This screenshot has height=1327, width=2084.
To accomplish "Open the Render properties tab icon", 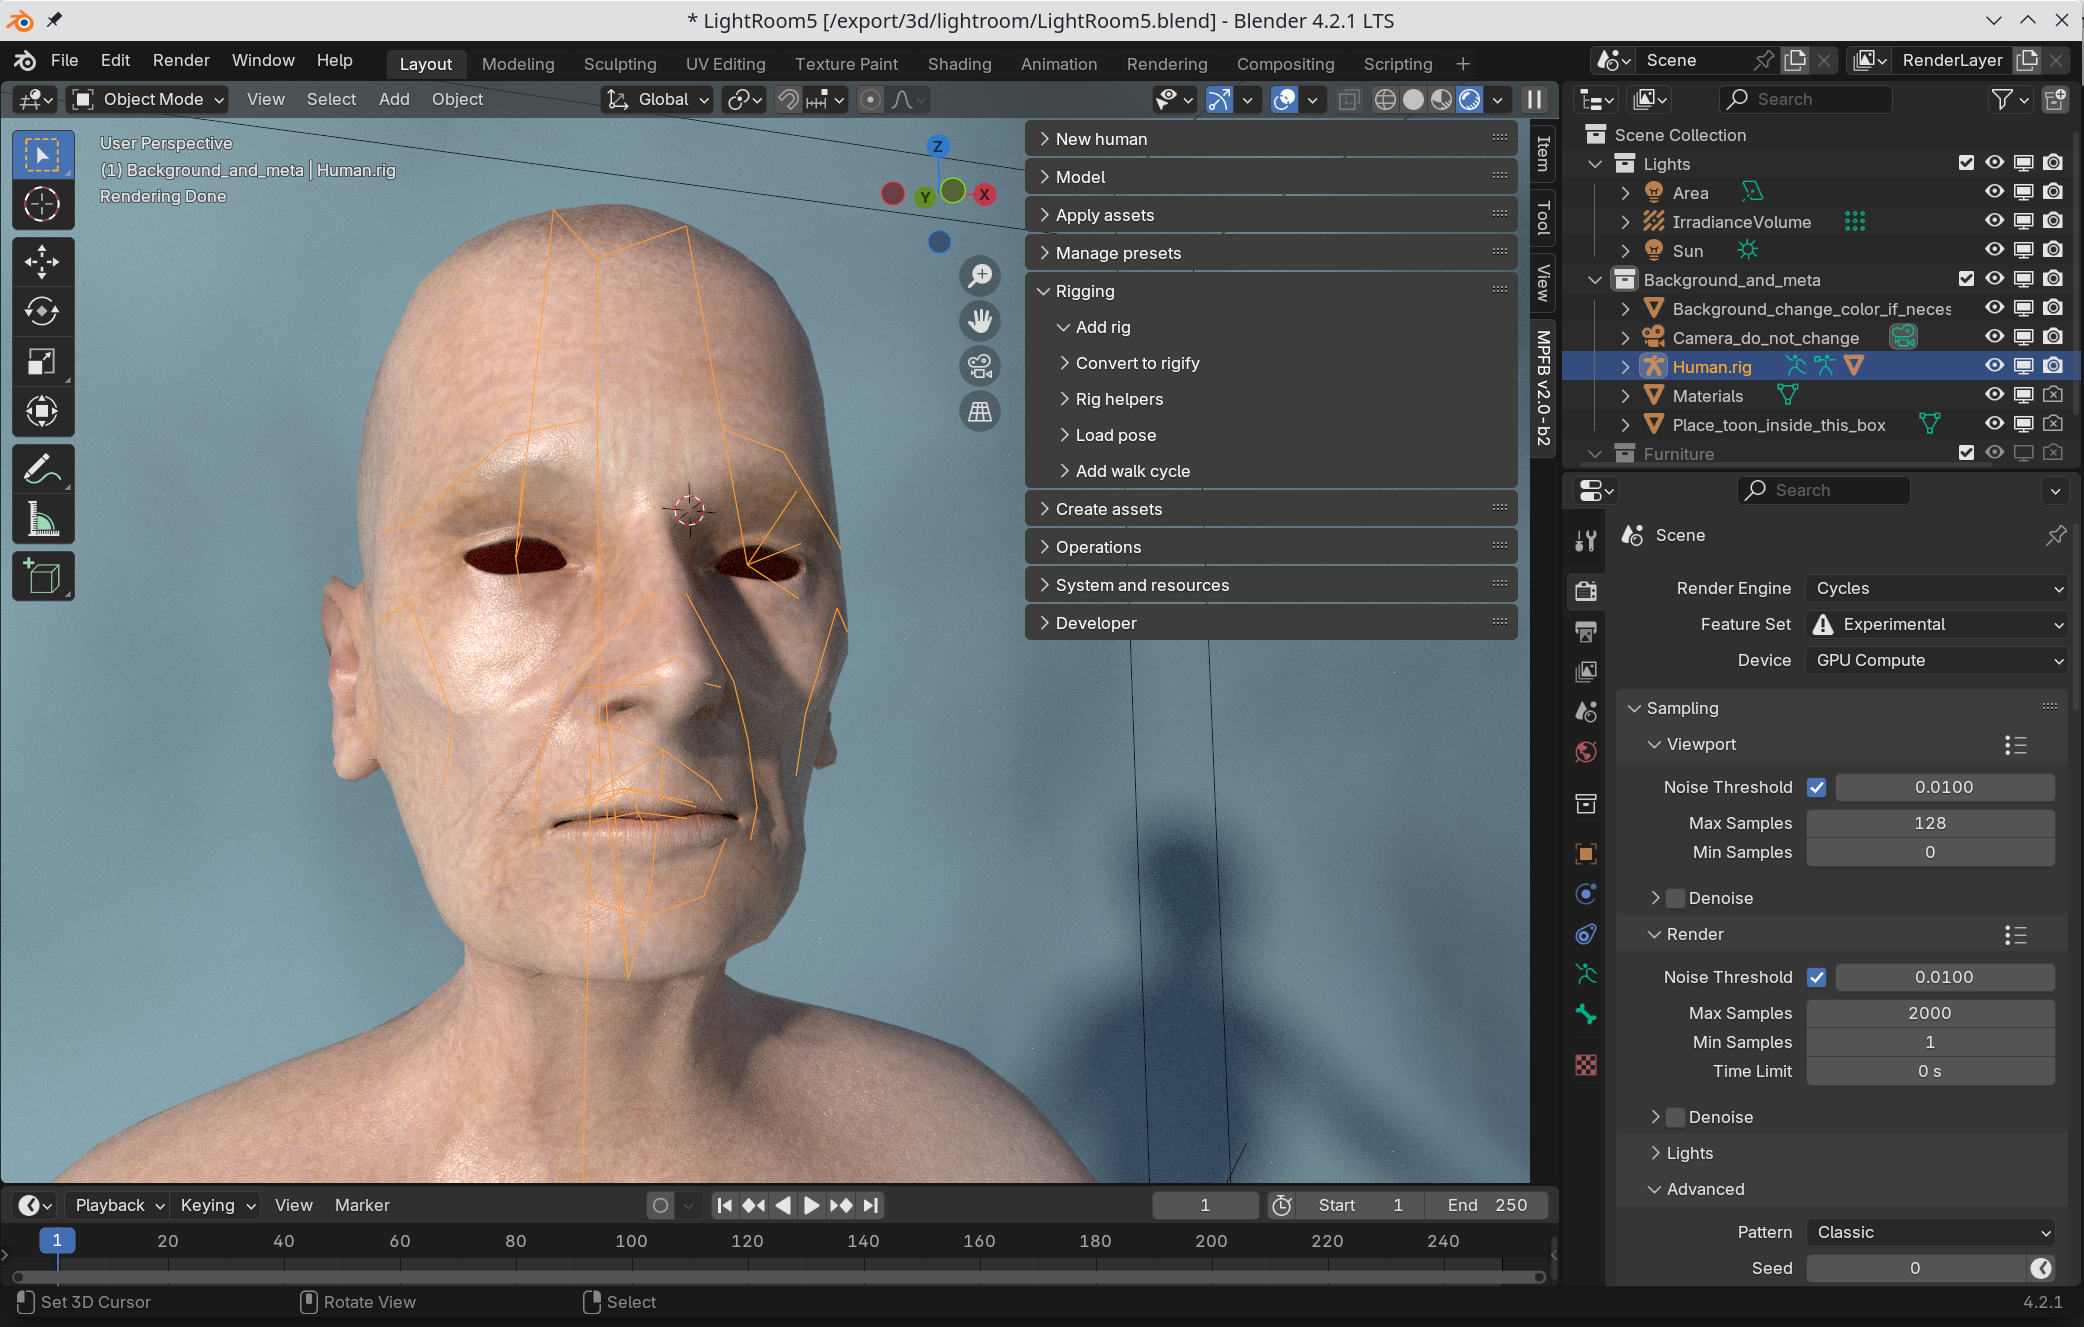I will (1586, 590).
